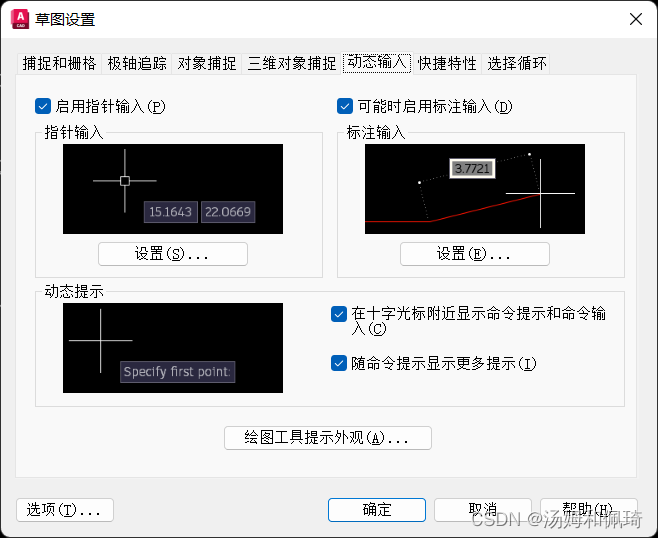Click the AutoCAD app icon in the title bar
This screenshot has height=538, width=658.
(20, 19)
